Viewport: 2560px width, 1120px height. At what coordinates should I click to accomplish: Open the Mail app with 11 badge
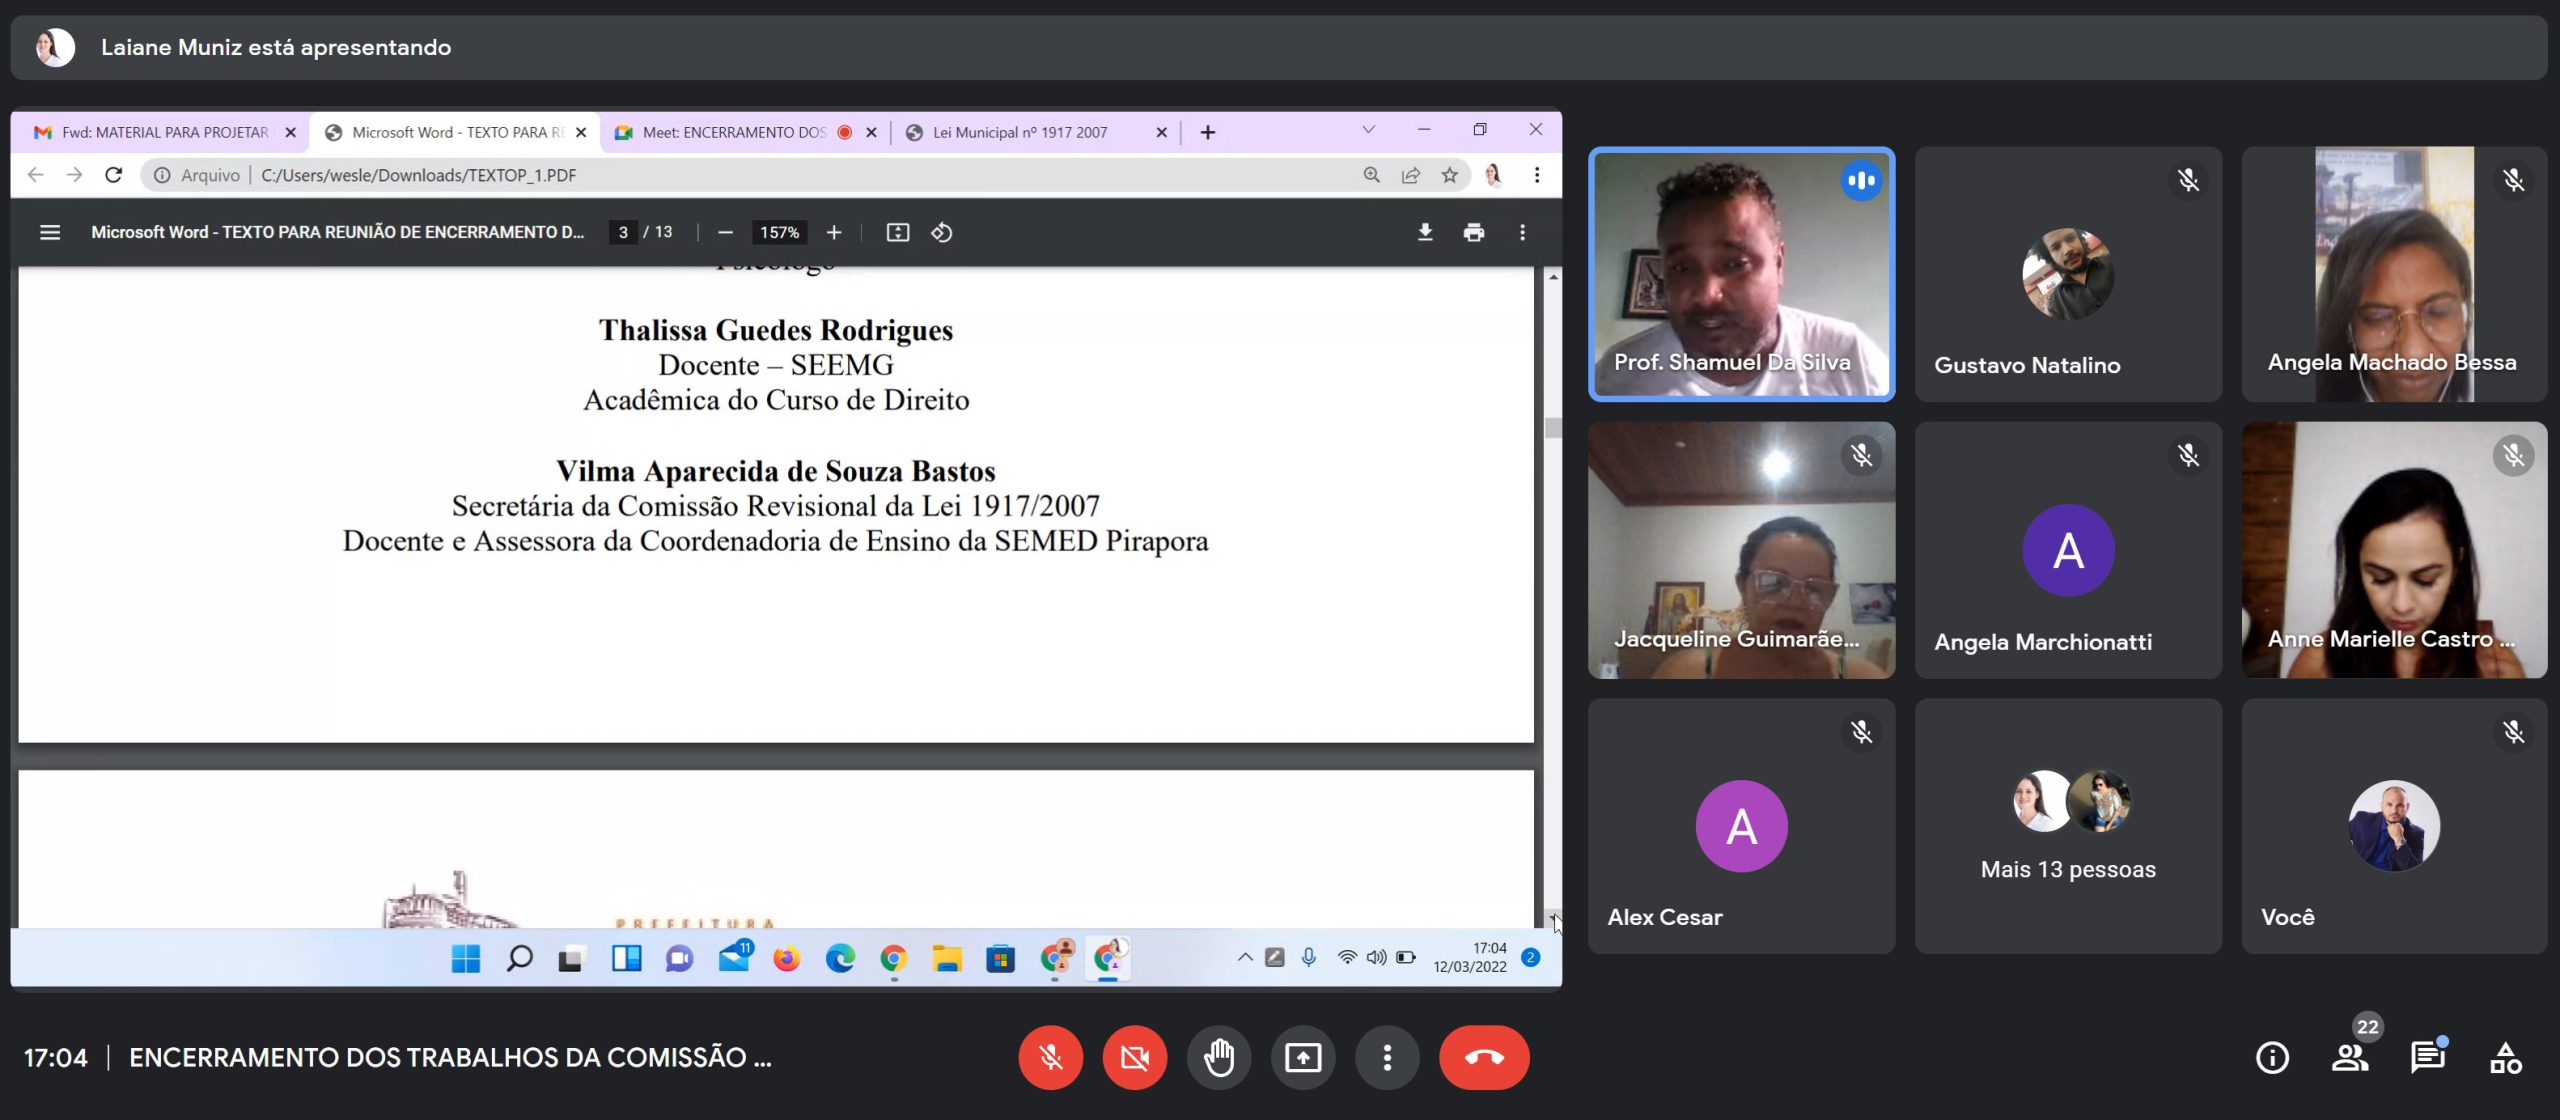[x=734, y=957]
